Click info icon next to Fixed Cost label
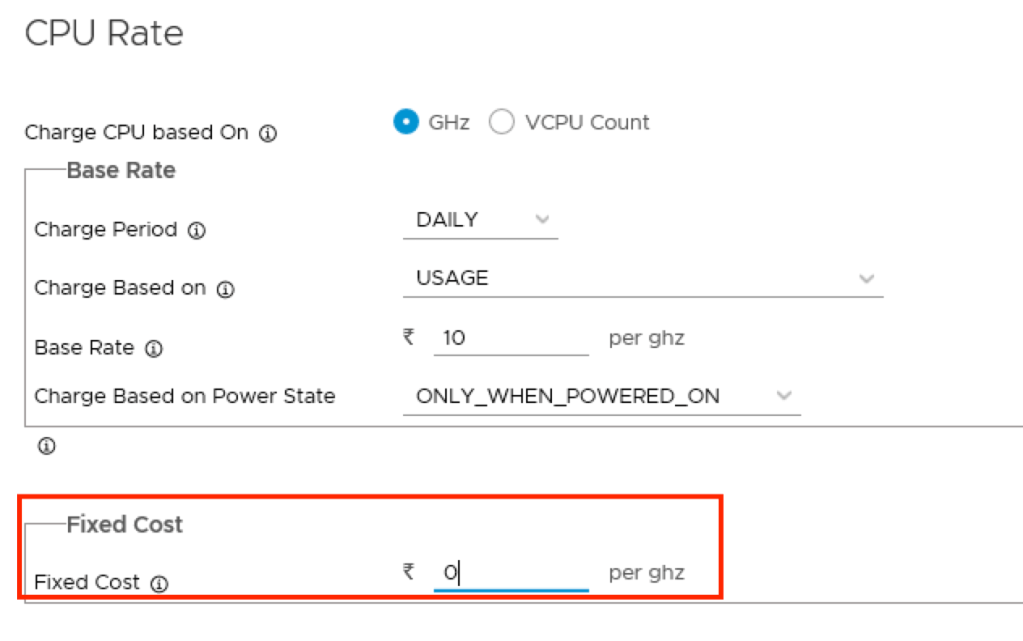This screenshot has width=1023, height=641. click(x=159, y=583)
